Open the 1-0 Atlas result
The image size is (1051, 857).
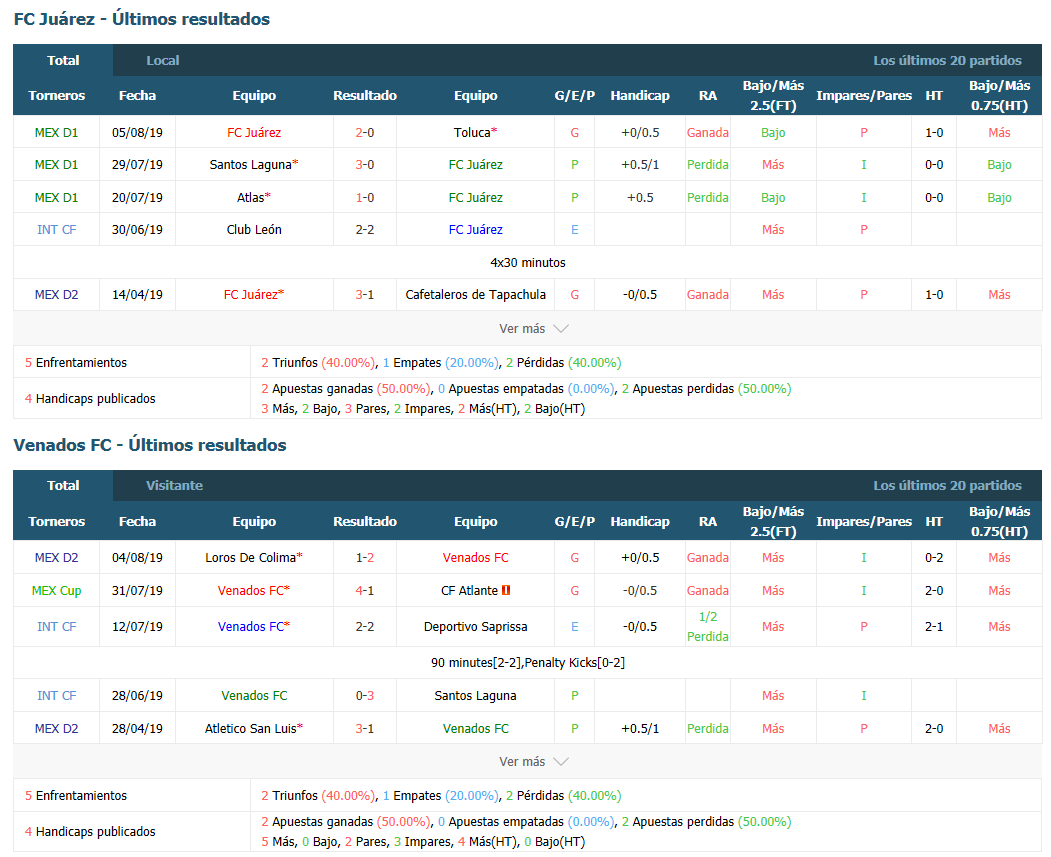pos(365,198)
